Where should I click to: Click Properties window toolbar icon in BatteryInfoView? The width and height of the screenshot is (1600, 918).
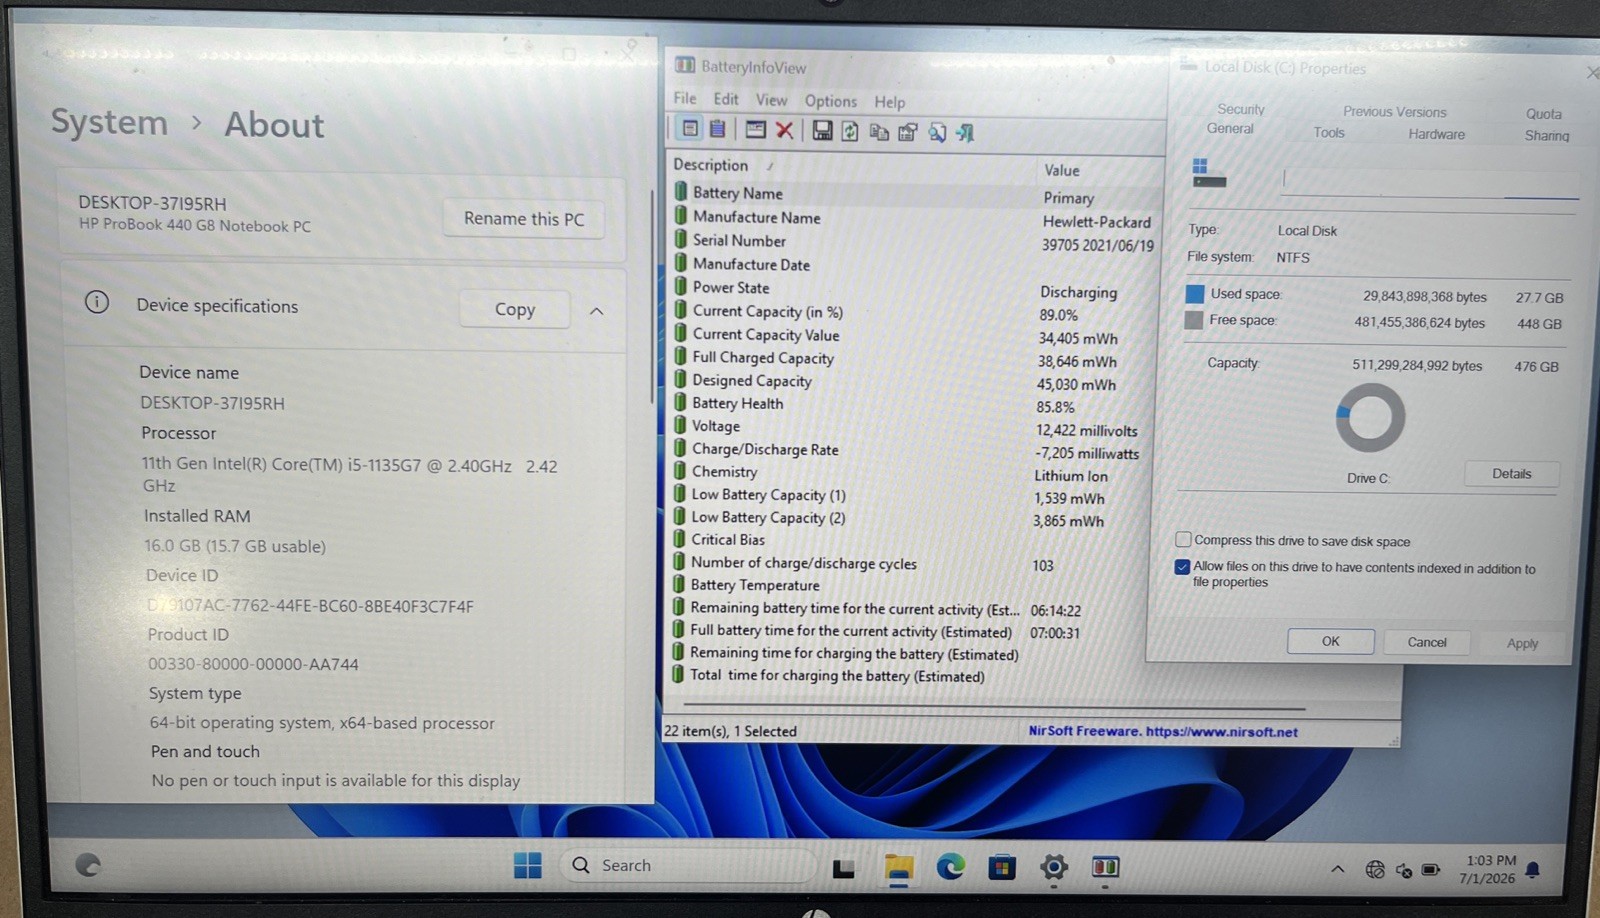(756, 130)
